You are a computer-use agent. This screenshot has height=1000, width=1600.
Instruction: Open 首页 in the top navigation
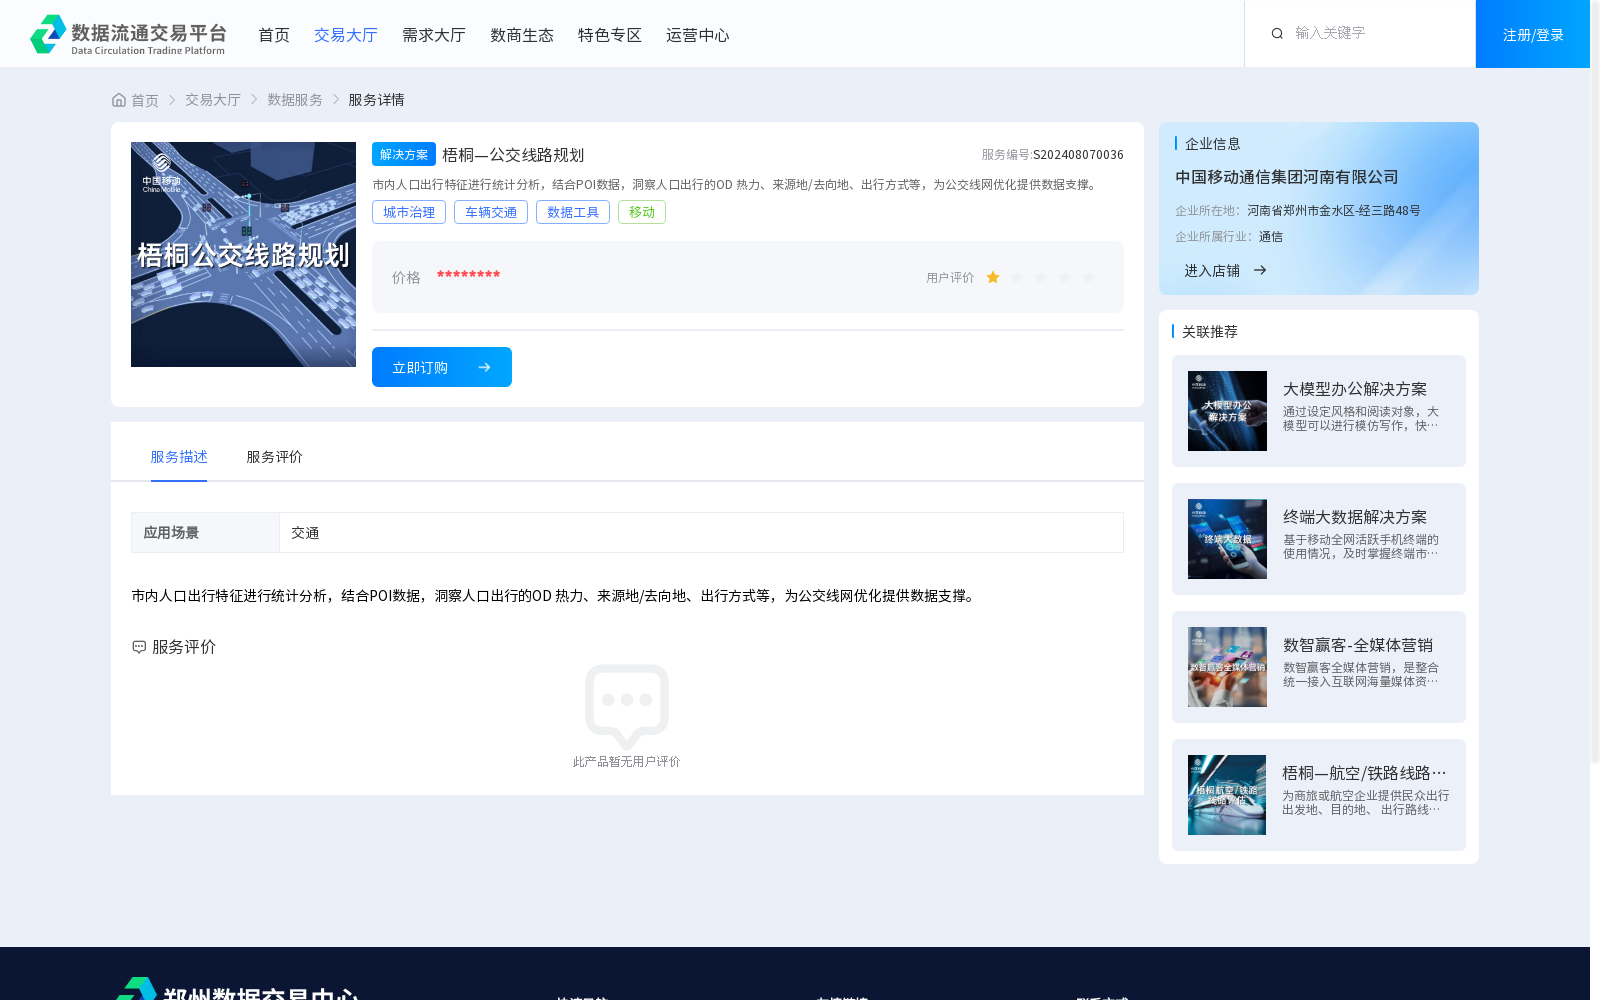coord(274,35)
